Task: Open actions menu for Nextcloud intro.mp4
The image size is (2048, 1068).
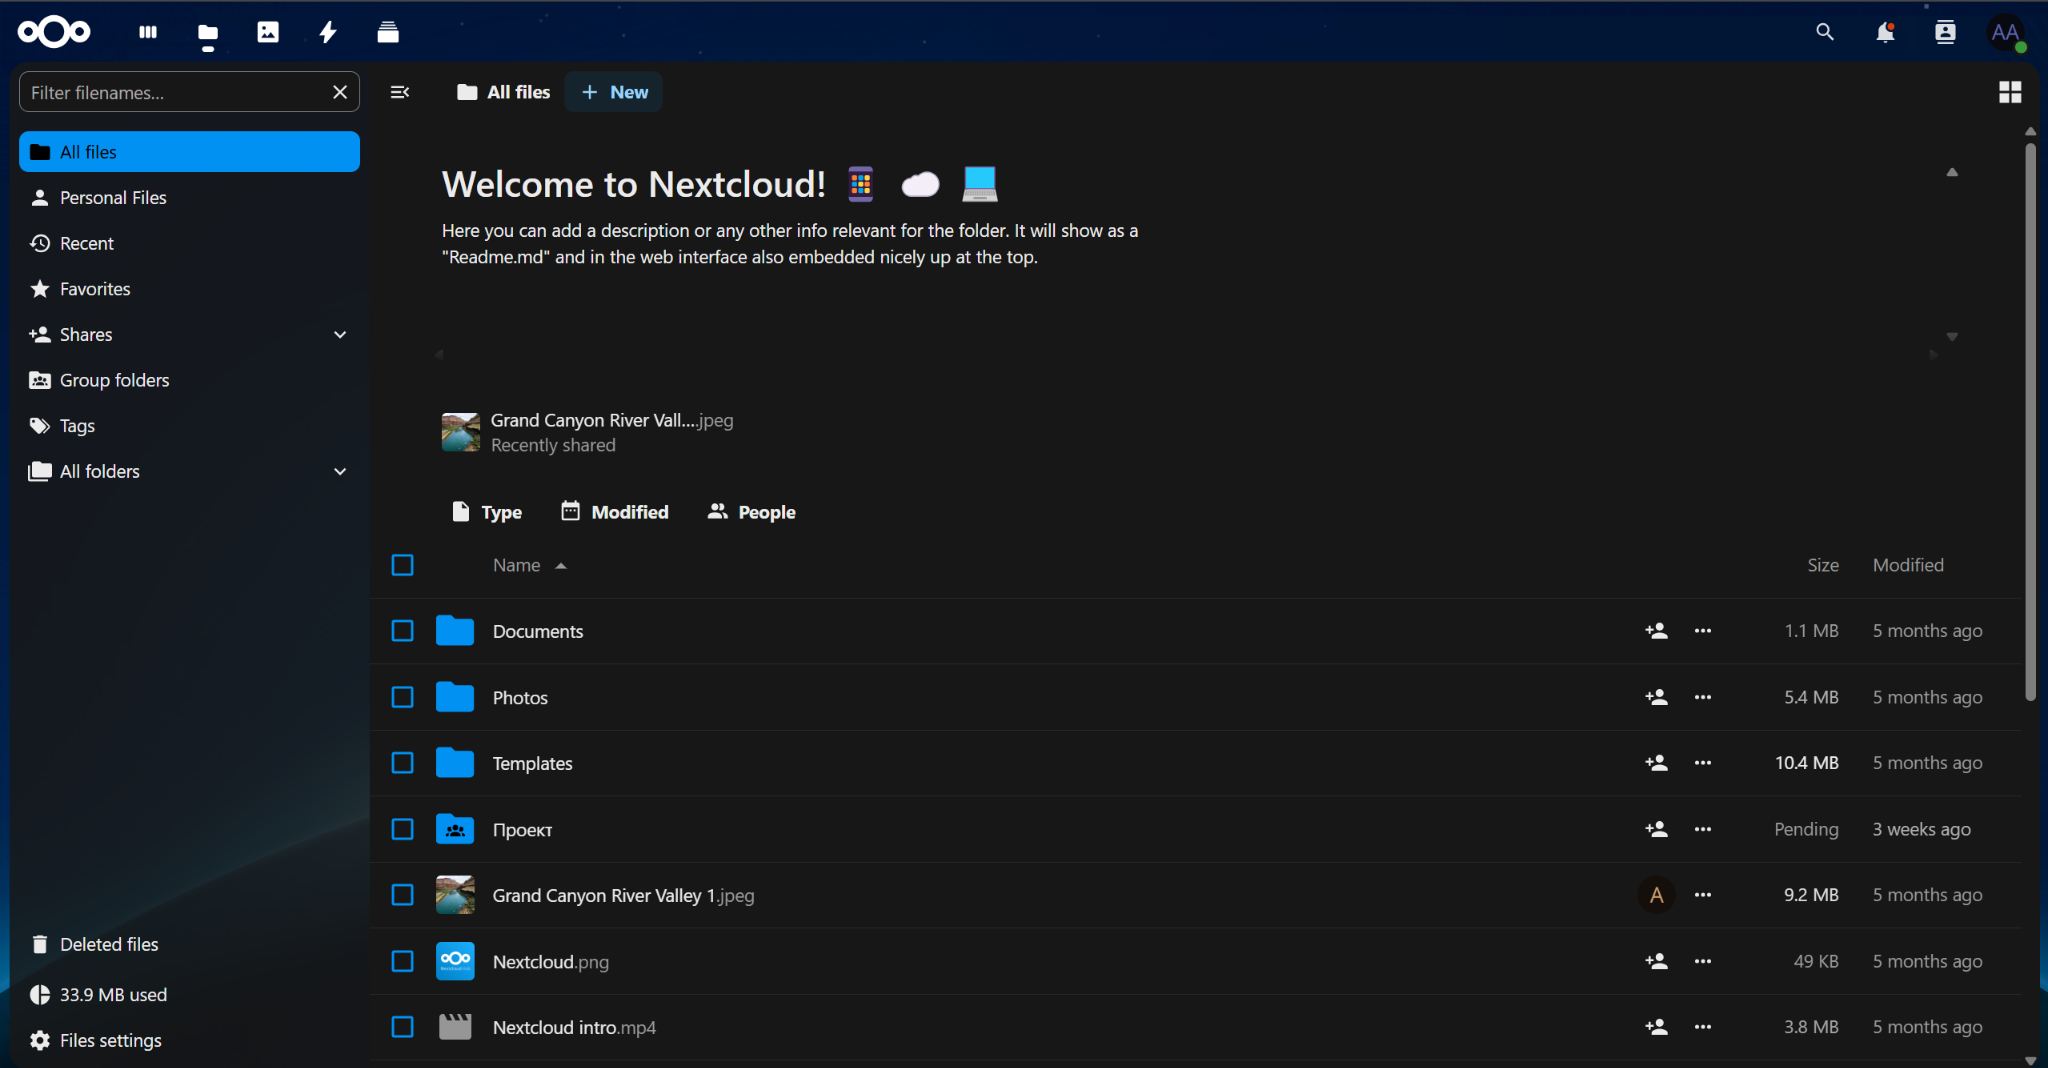Action: coord(1703,1027)
